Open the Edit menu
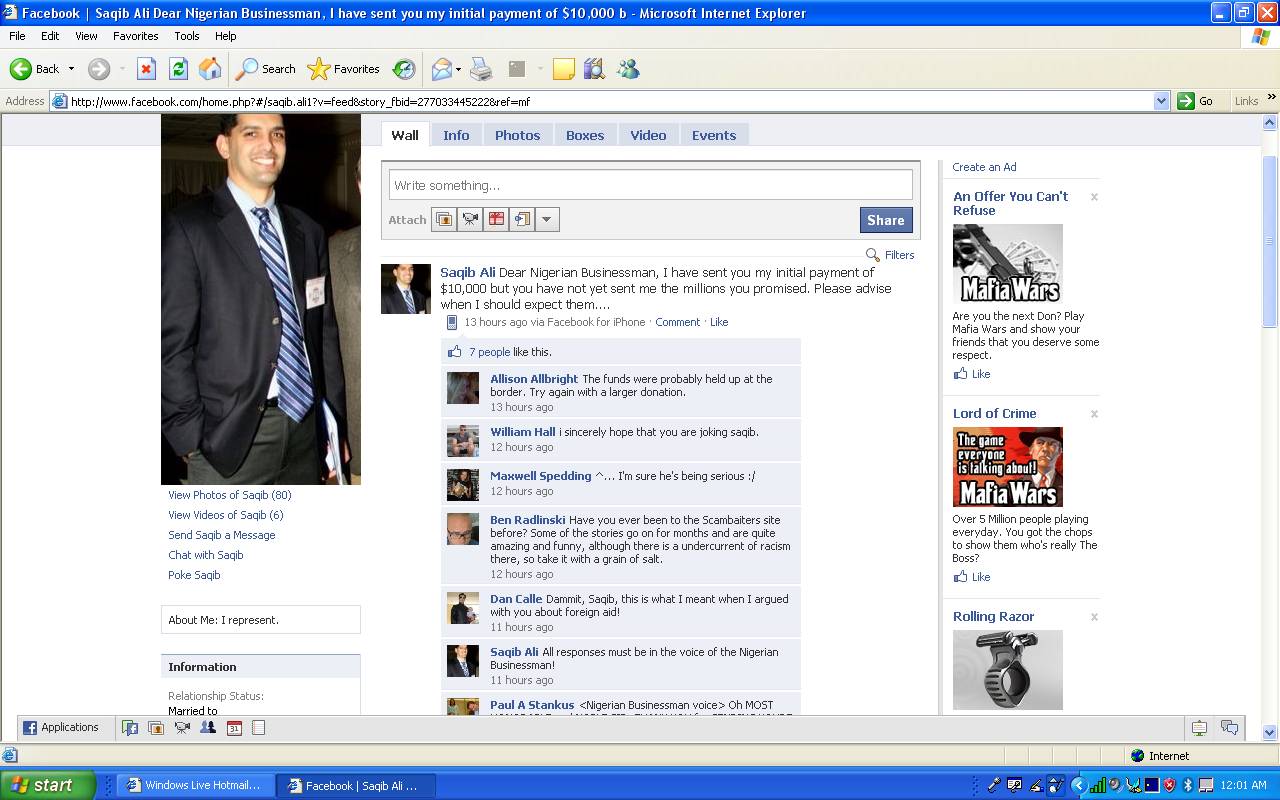The image size is (1280, 800). (x=50, y=36)
